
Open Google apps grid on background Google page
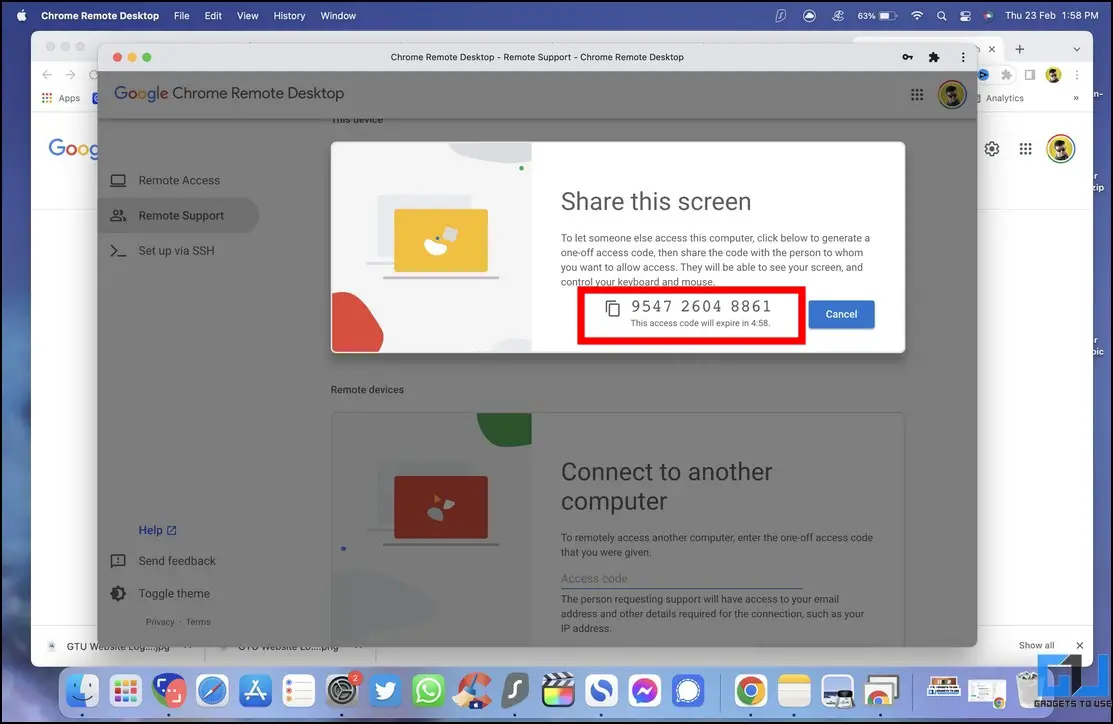[x=1026, y=149]
